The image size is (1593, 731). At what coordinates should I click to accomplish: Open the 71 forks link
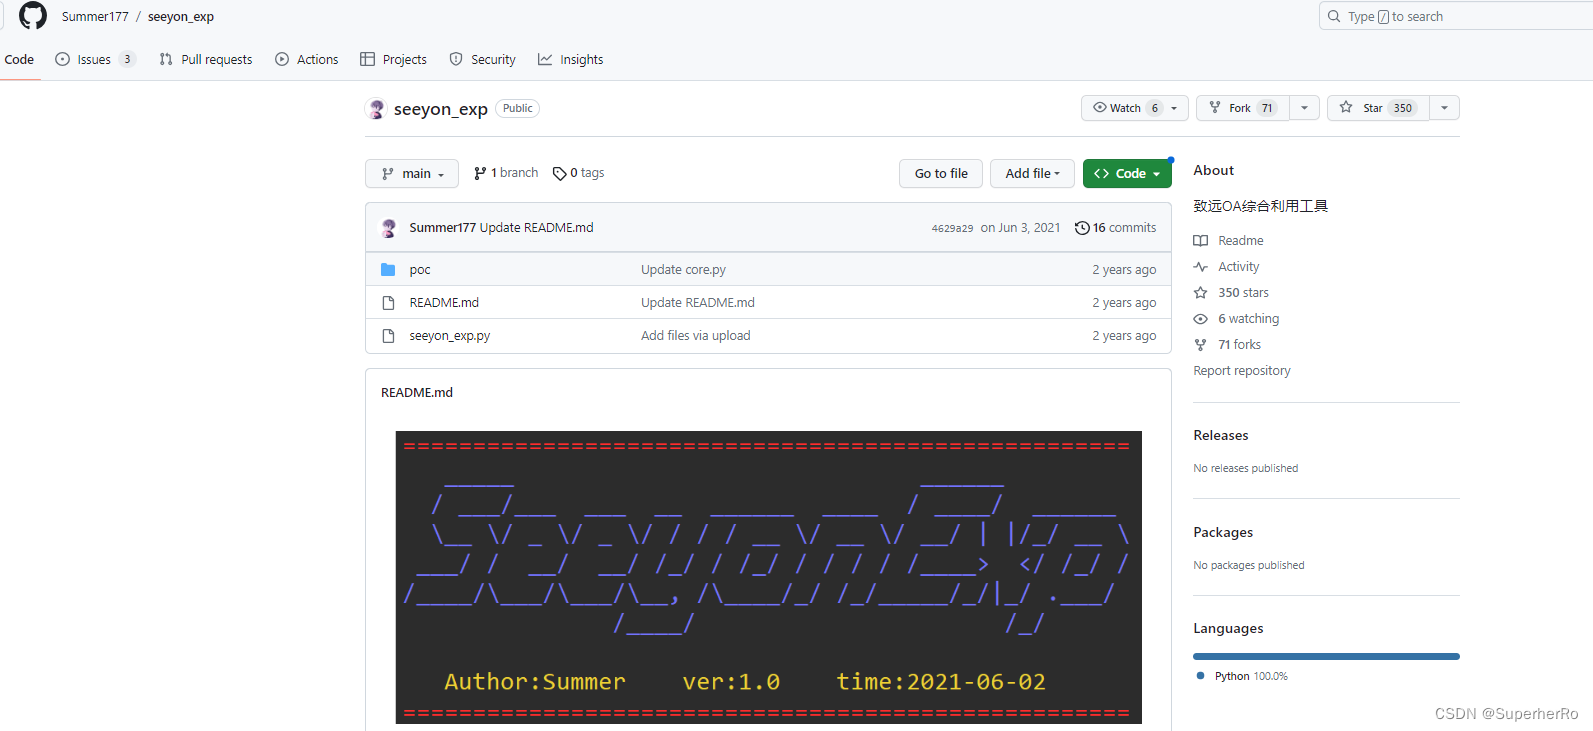[1239, 345]
